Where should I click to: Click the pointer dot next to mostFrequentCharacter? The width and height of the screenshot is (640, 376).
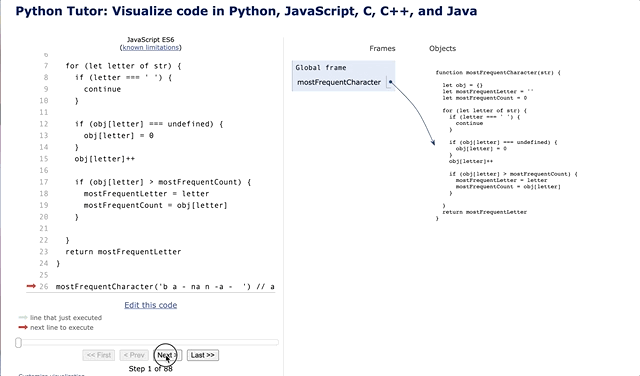[390, 82]
